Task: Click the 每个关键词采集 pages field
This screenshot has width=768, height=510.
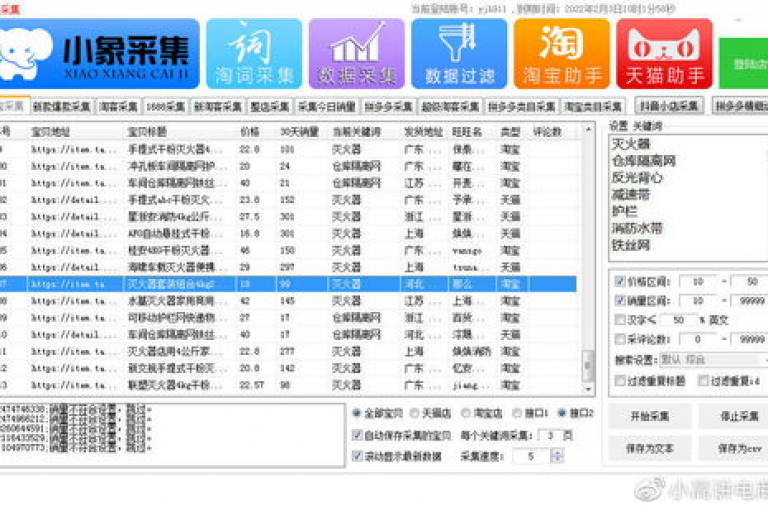Action: pyautogui.click(x=551, y=435)
